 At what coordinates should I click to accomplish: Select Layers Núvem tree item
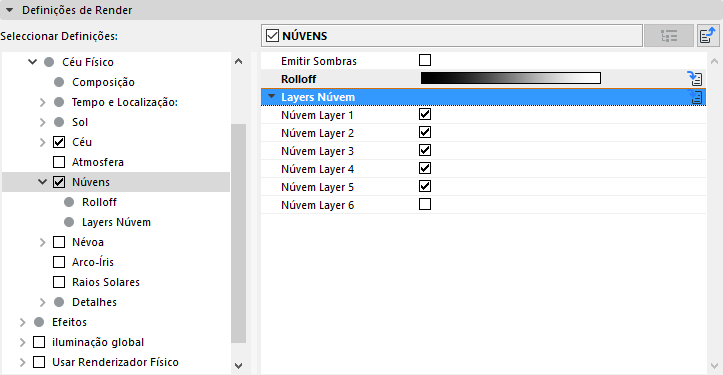tap(116, 222)
